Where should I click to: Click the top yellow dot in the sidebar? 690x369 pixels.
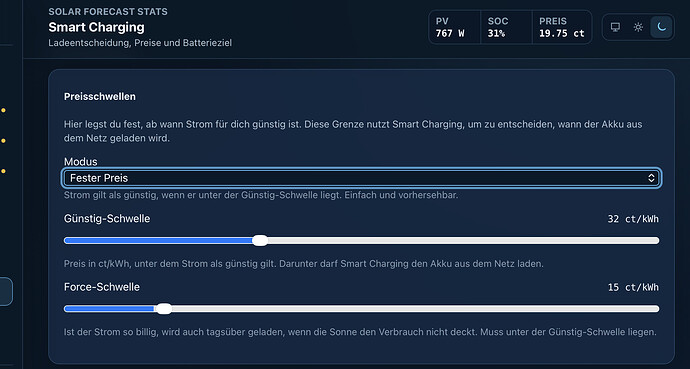[3, 110]
